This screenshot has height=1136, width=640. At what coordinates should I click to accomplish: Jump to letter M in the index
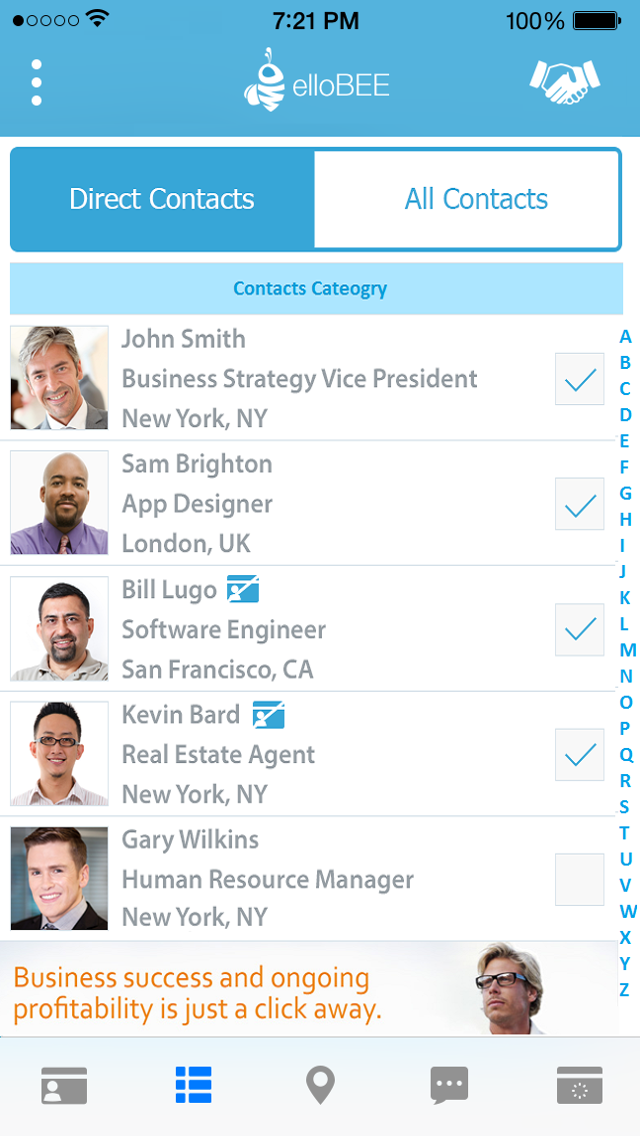(x=627, y=650)
